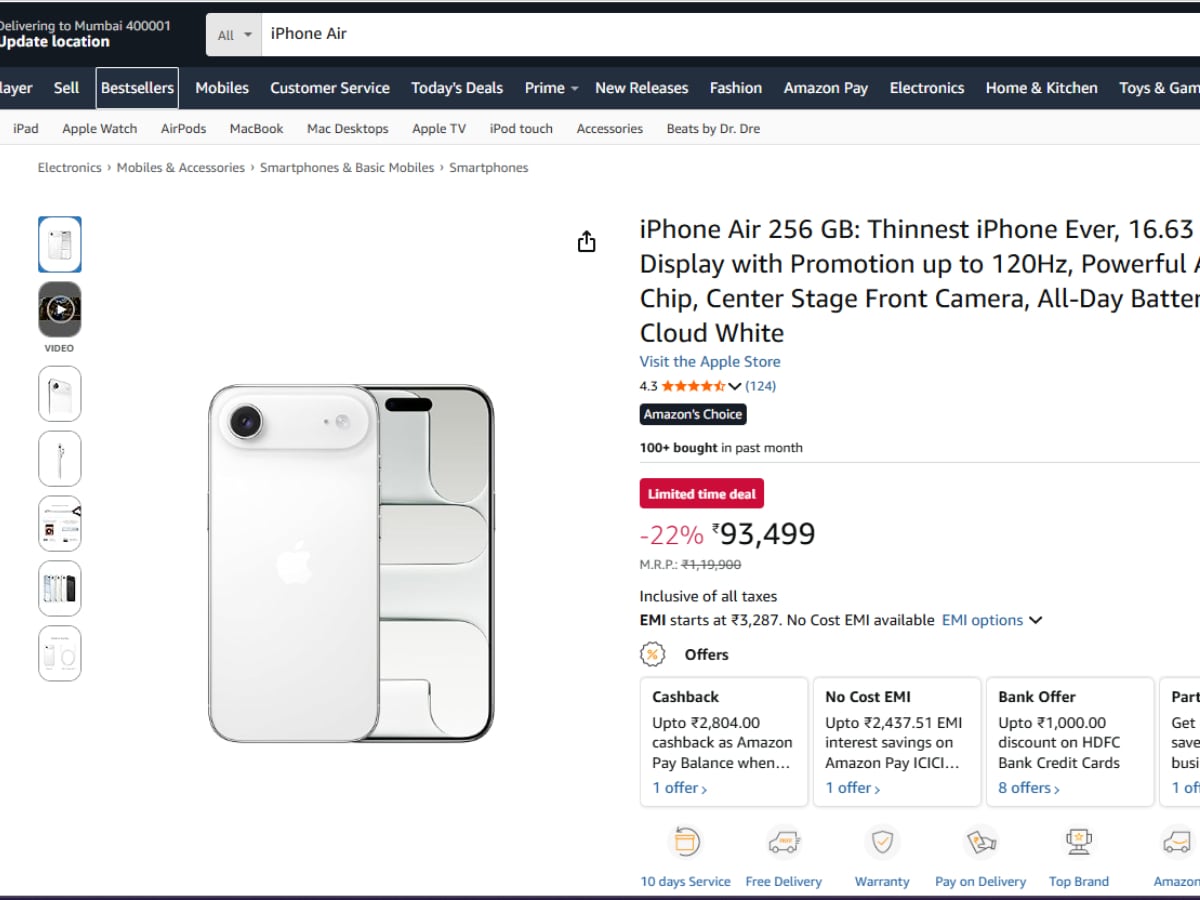Visit the Apple Store link
1200x900 pixels.
(710, 362)
